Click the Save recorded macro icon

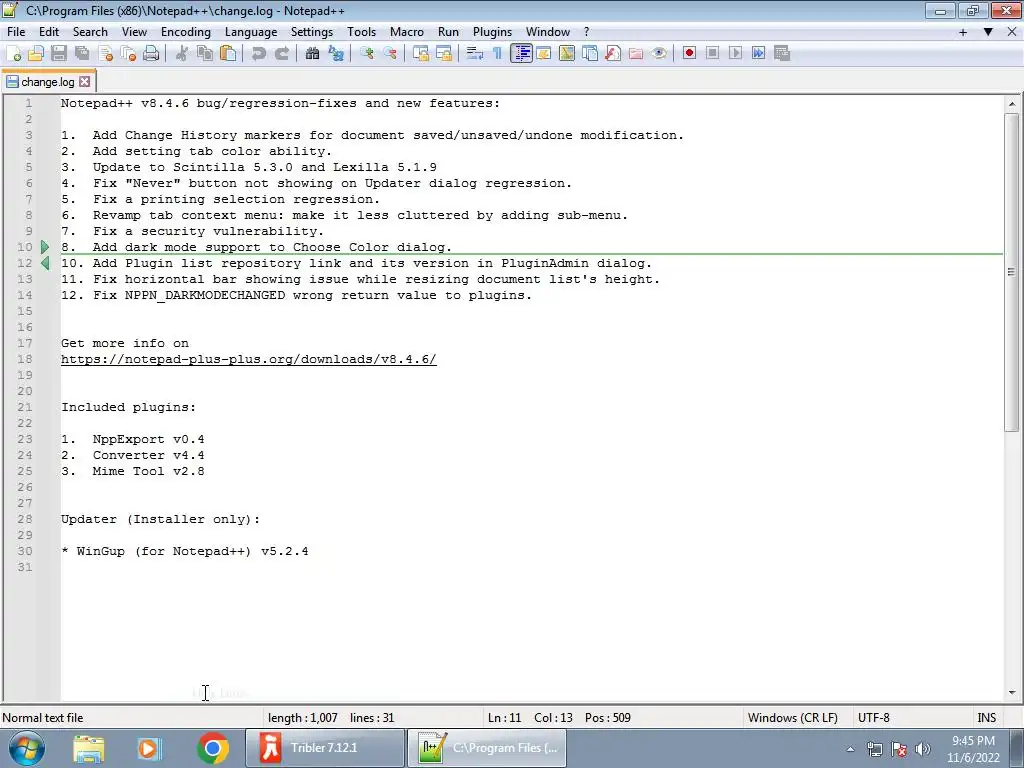(x=782, y=54)
